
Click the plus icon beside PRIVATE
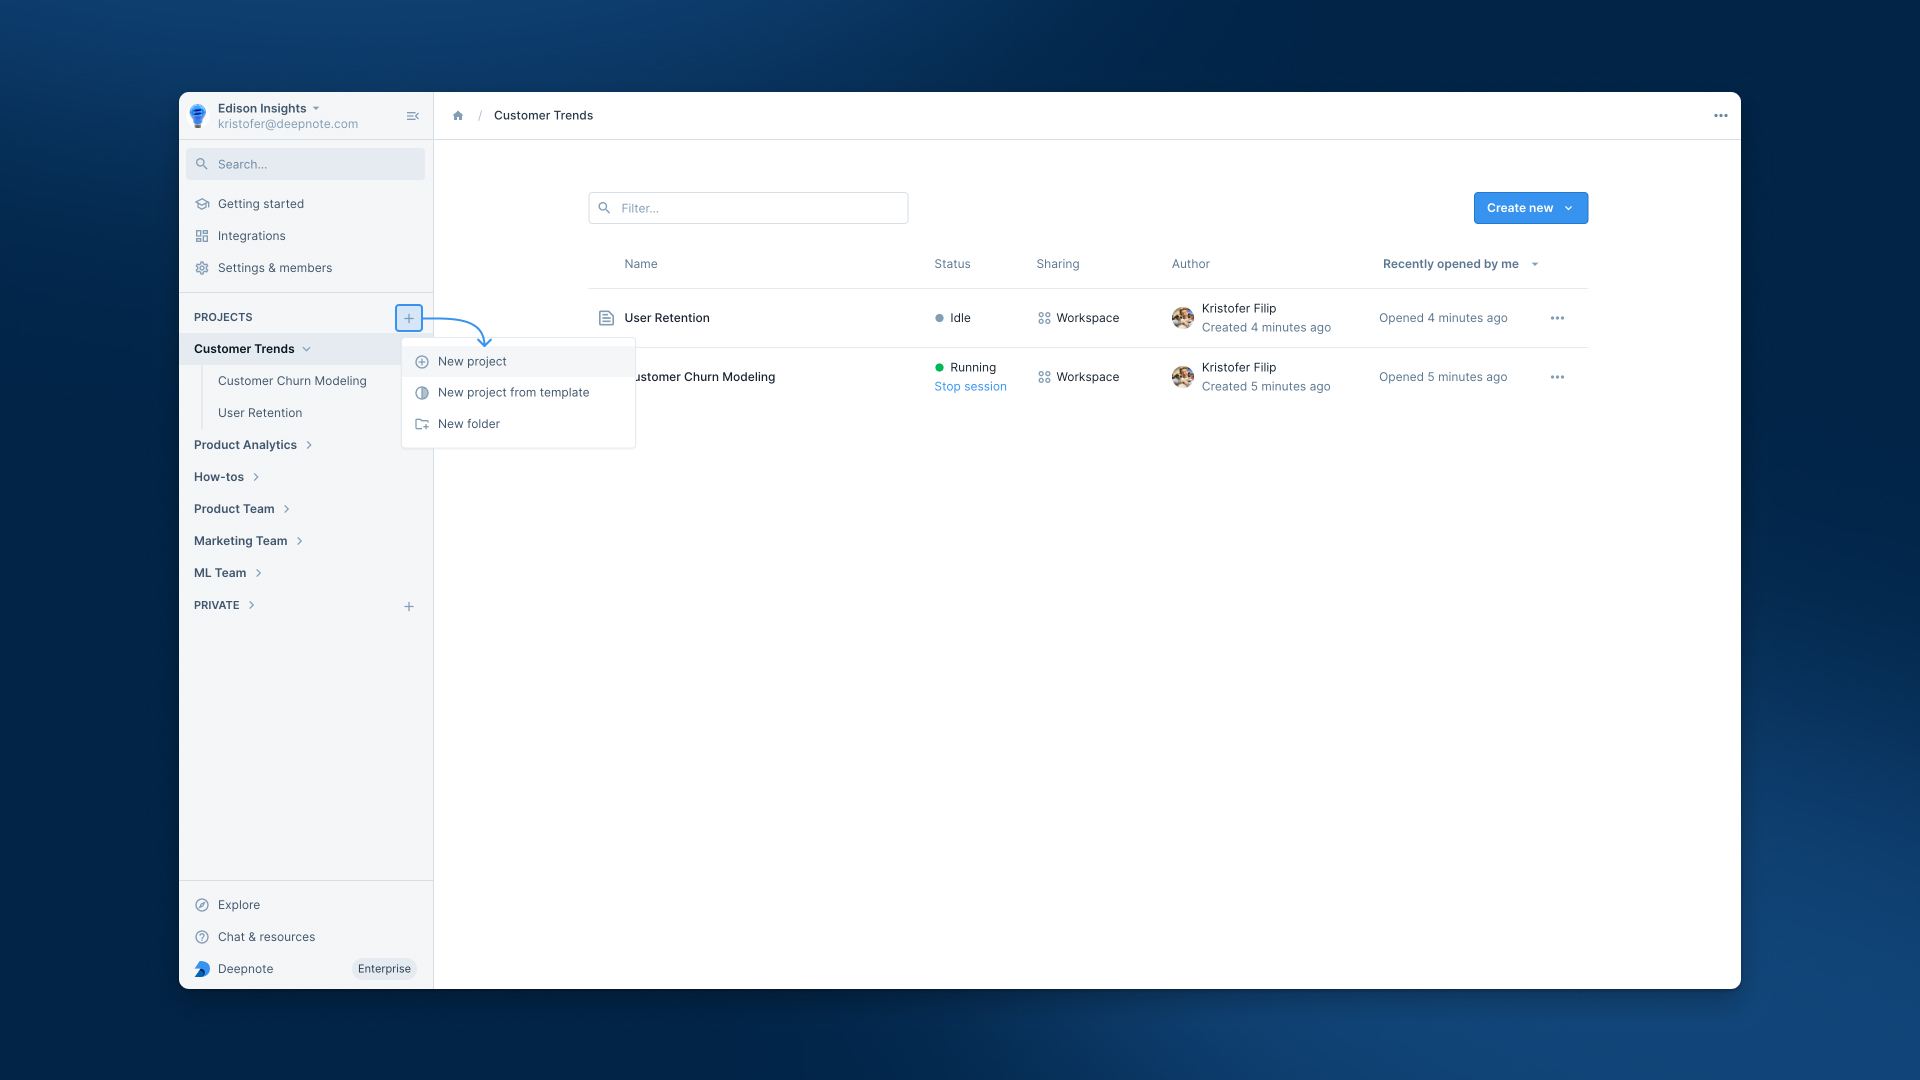(409, 606)
